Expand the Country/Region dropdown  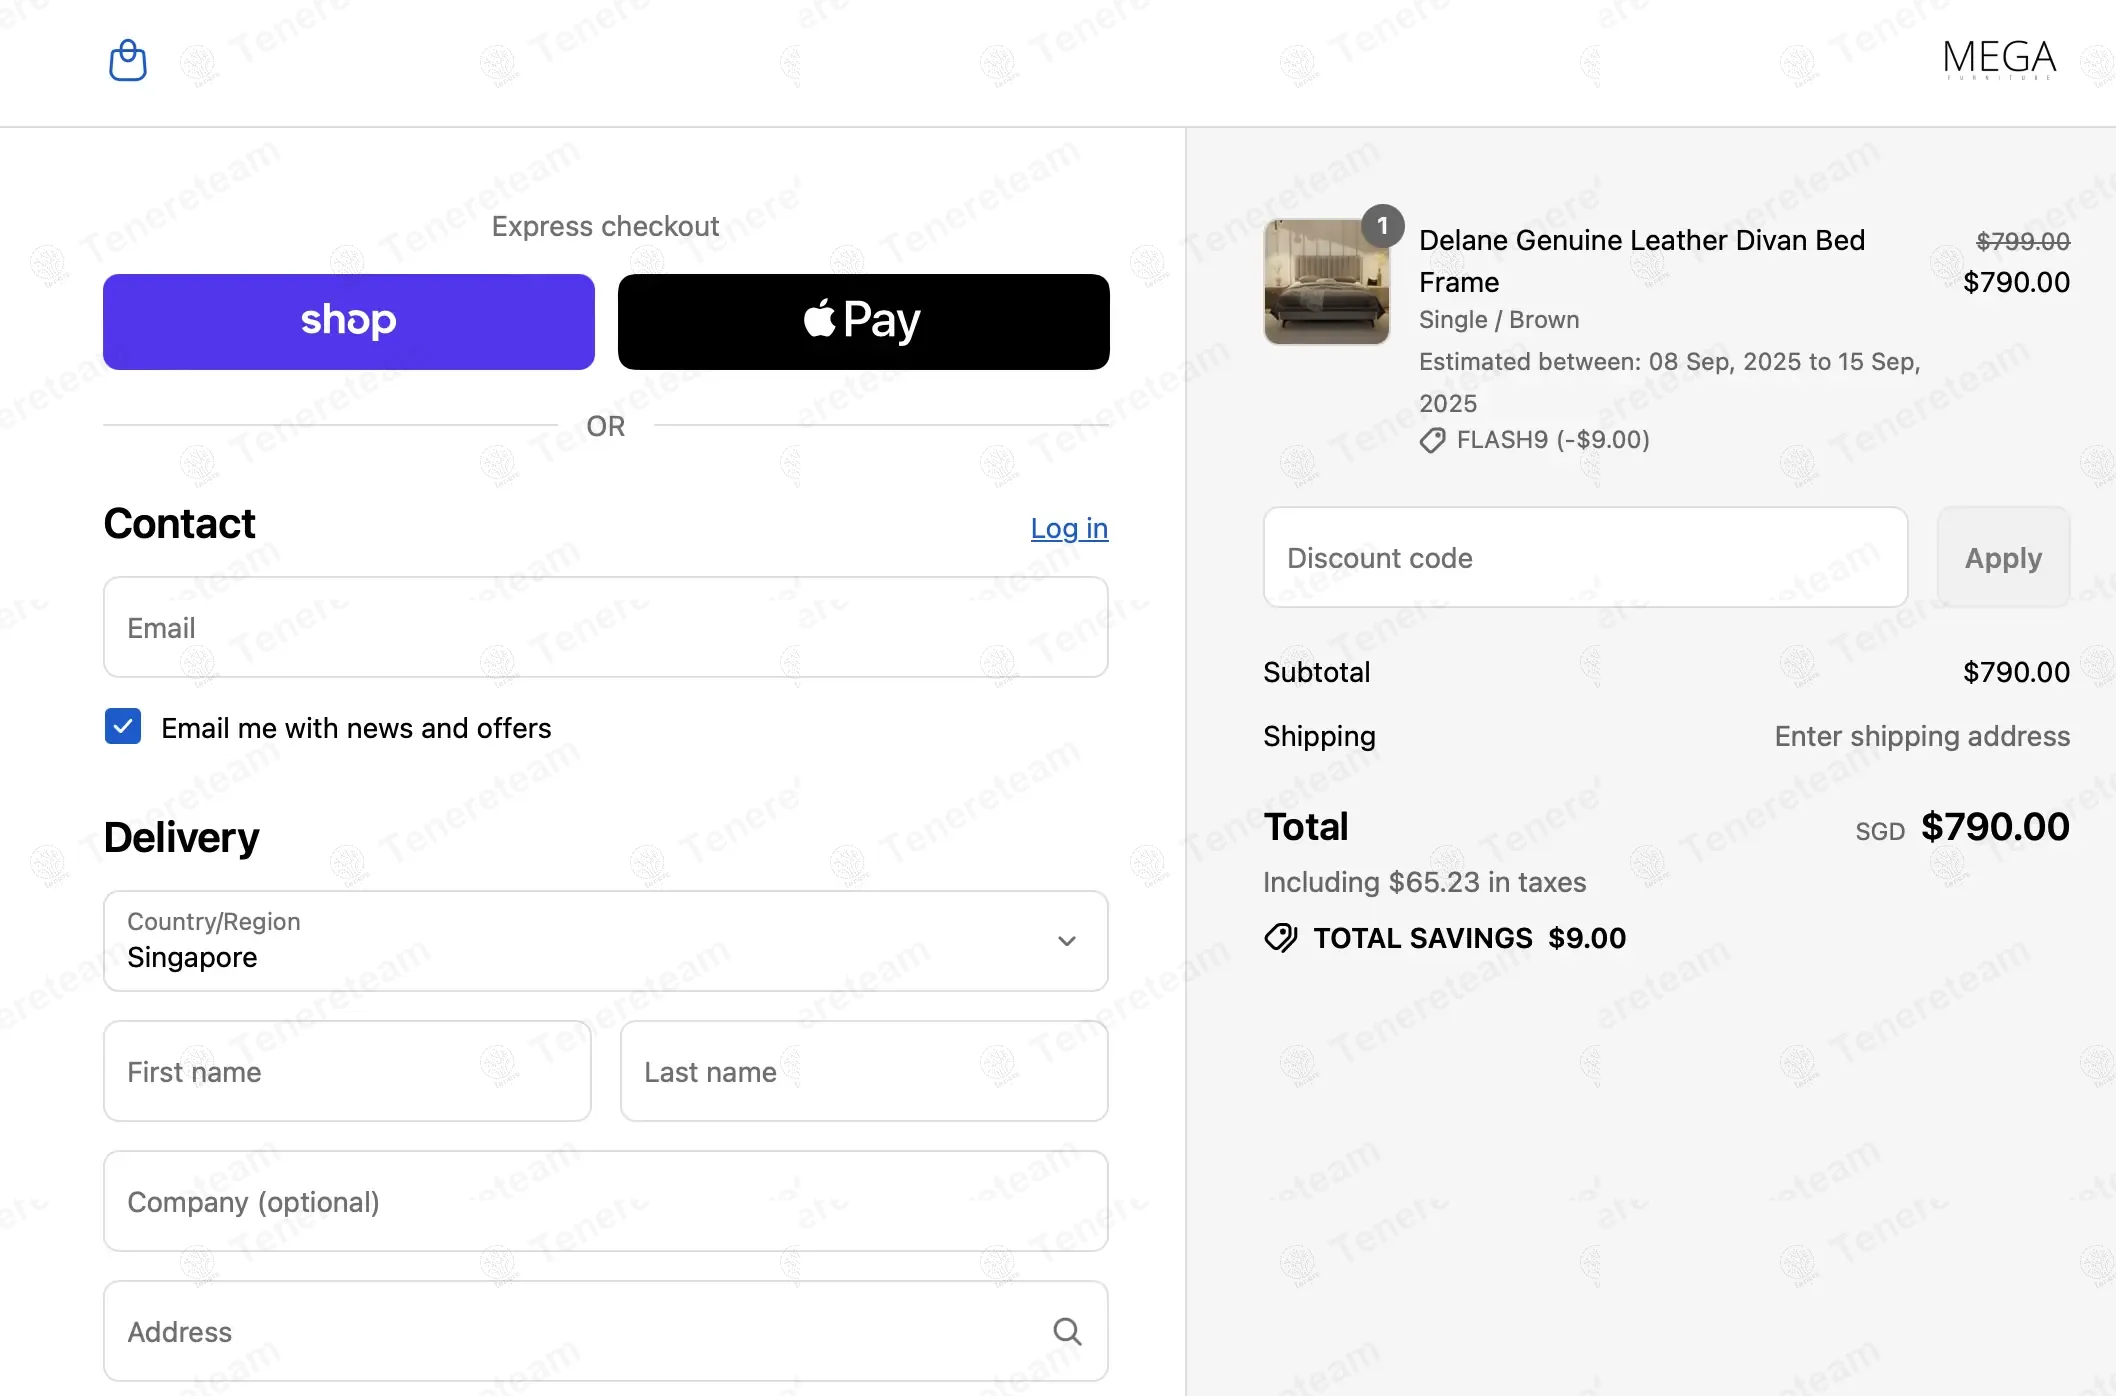pyautogui.click(x=606, y=941)
